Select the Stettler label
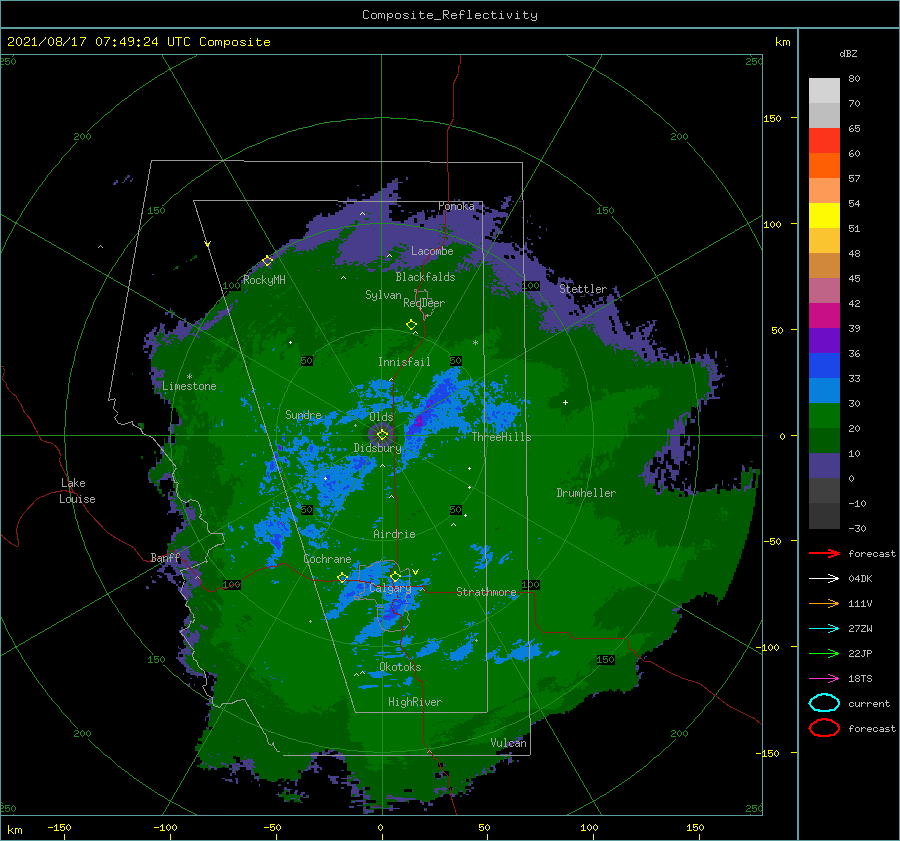Viewport: 900px width, 841px height. click(583, 289)
